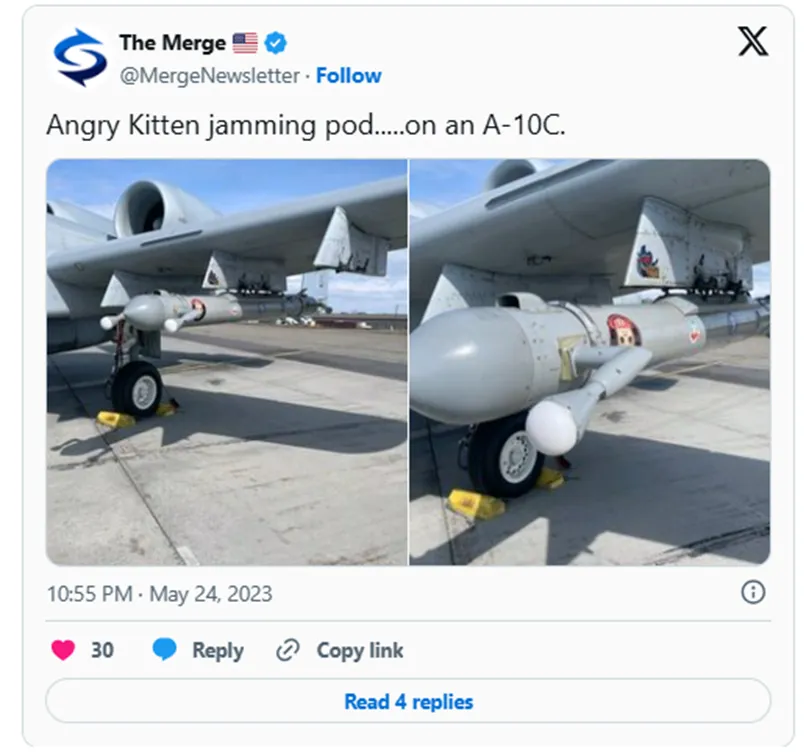This screenshot has height=756, width=809.
Task: Open The Merge display name
Action: (x=173, y=43)
